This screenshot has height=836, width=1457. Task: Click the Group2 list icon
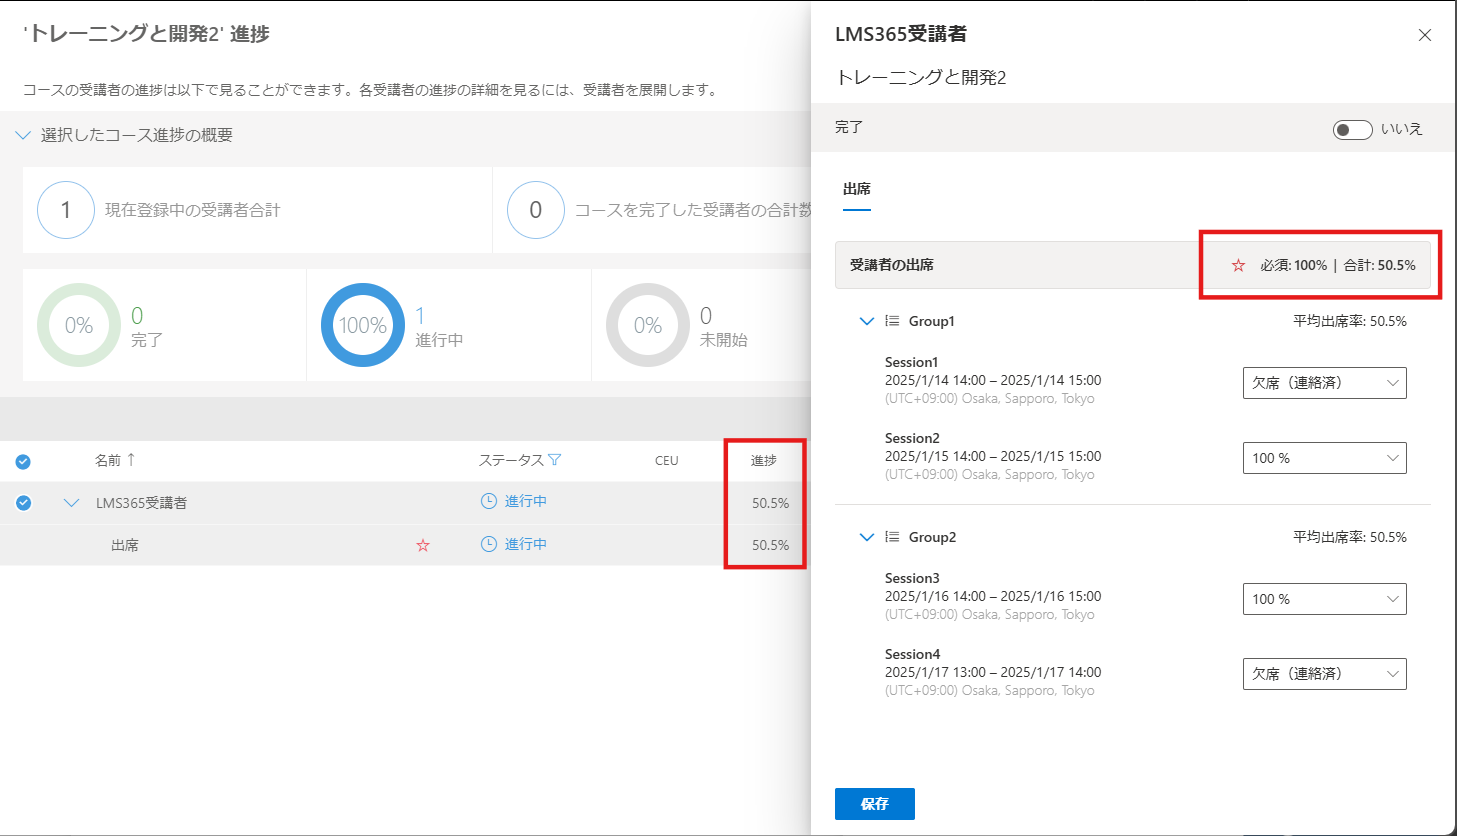893,537
